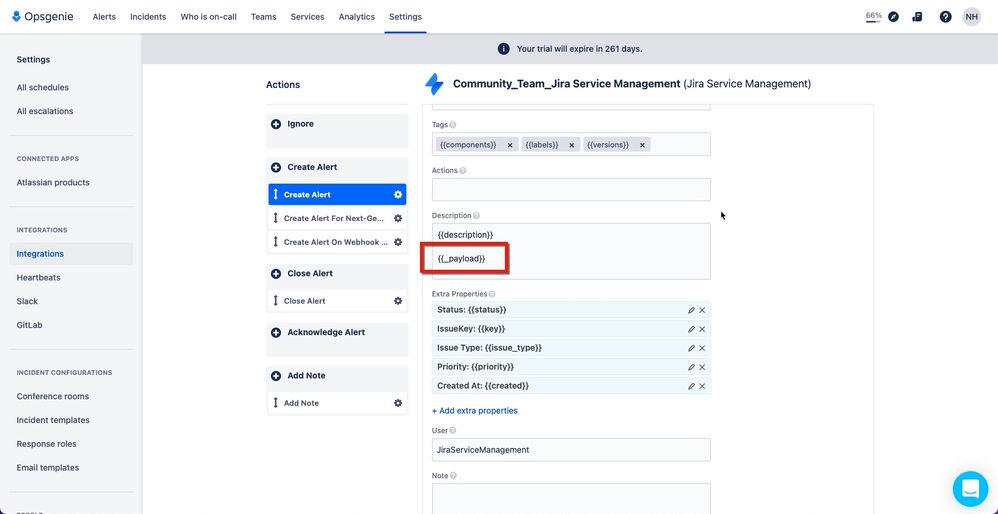
Task: Click gear icon next to Close Alert action
Action: pos(398,301)
